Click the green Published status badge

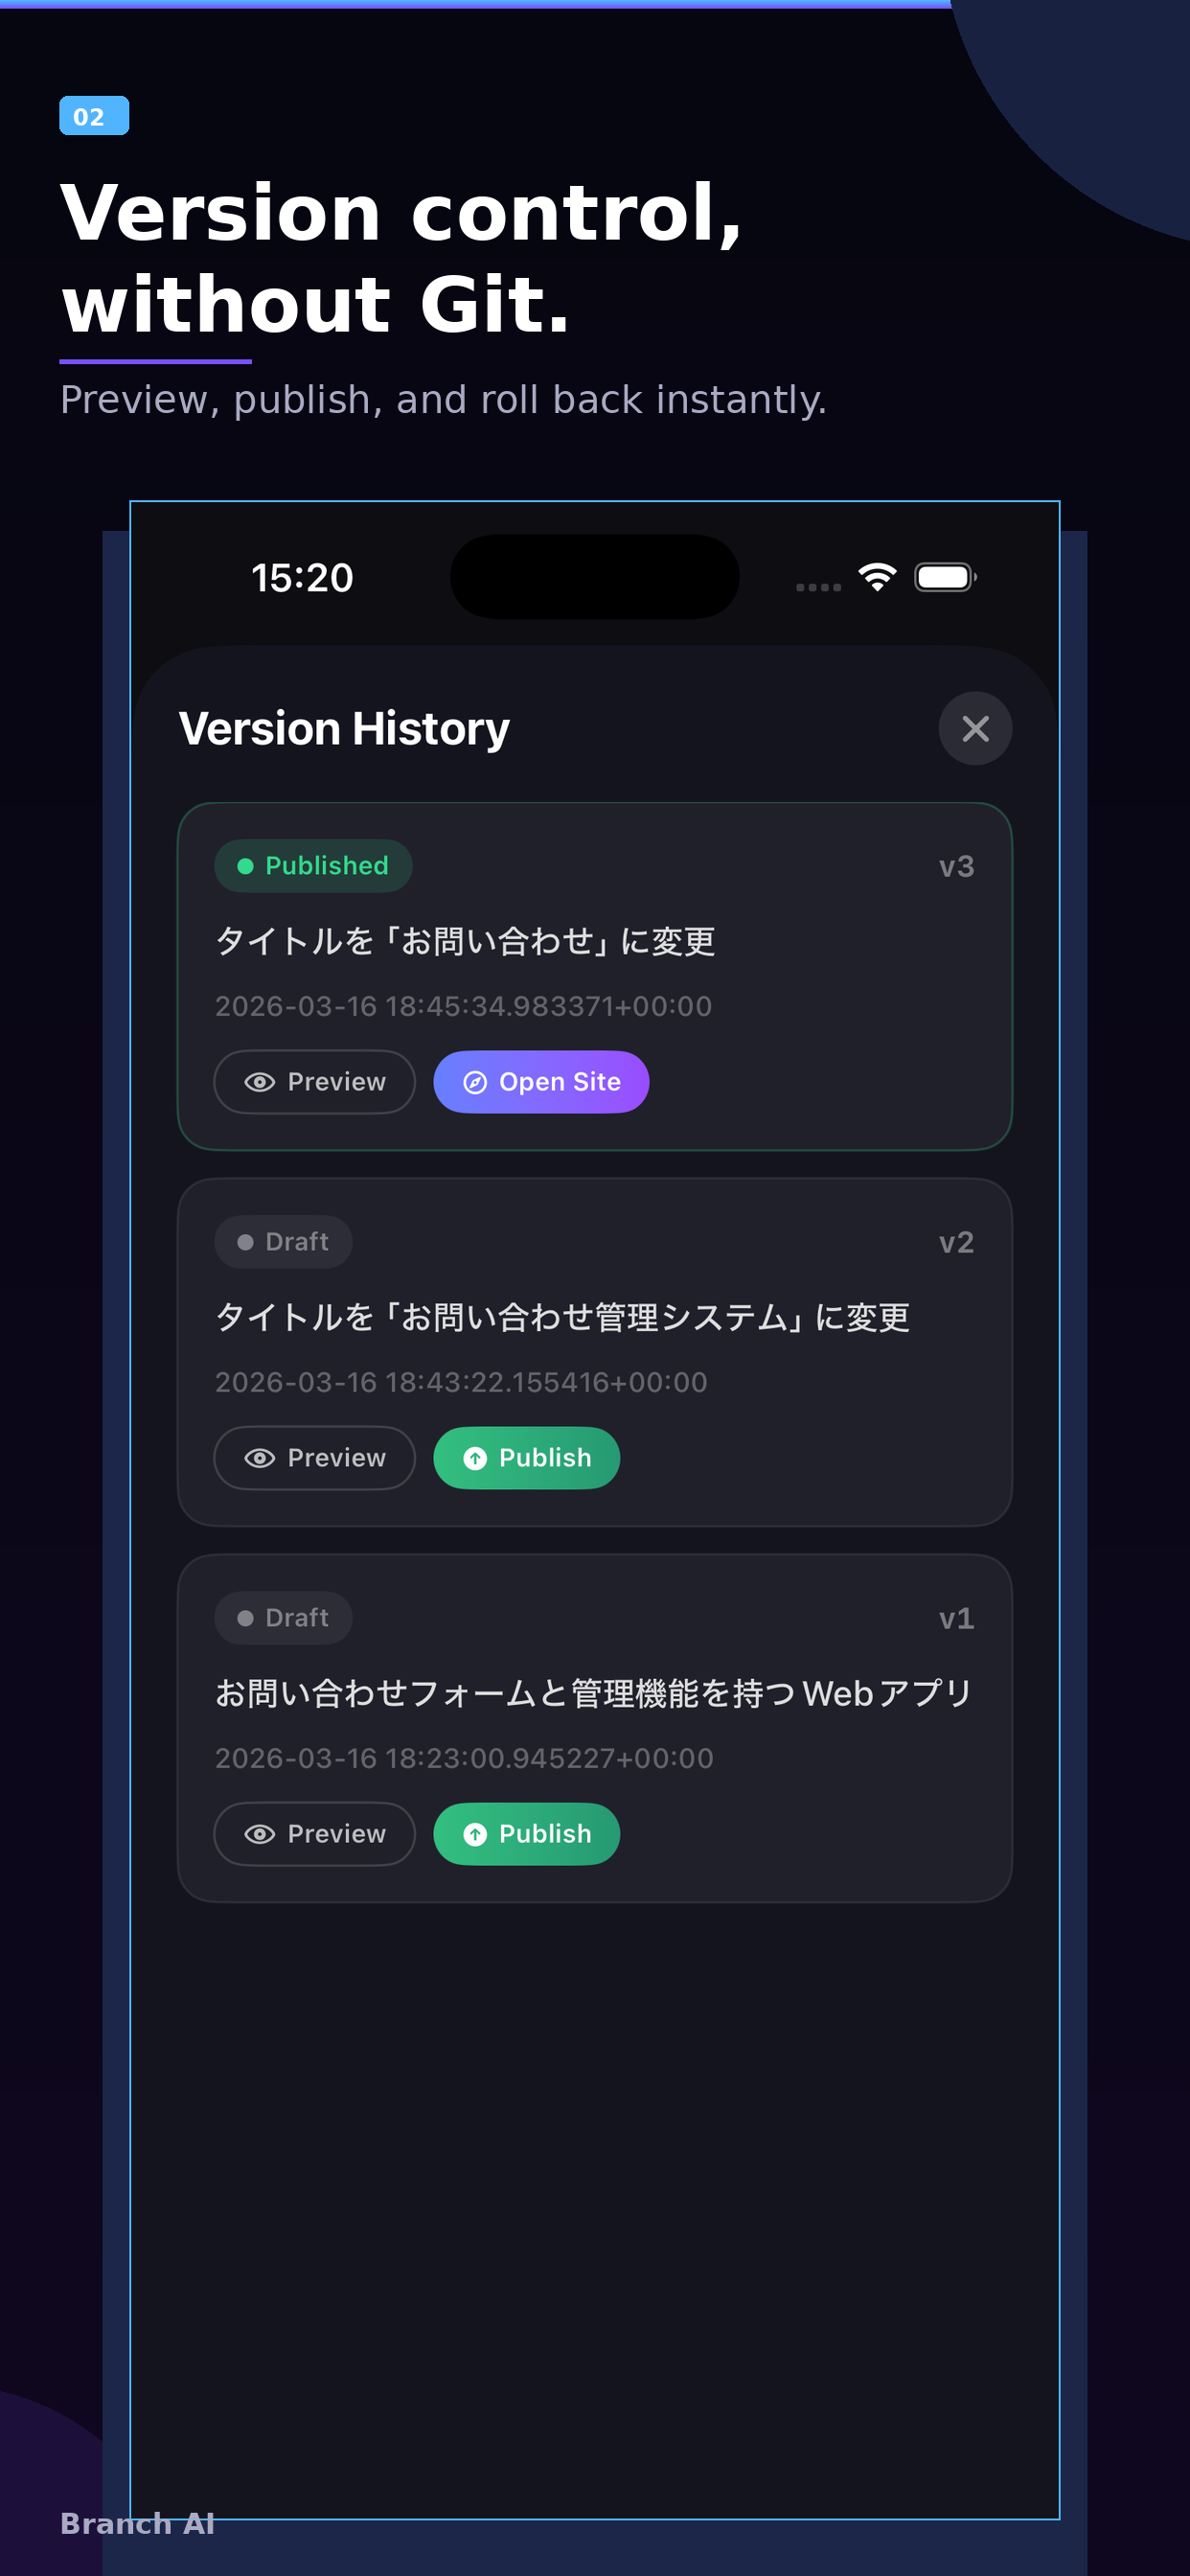(x=313, y=866)
